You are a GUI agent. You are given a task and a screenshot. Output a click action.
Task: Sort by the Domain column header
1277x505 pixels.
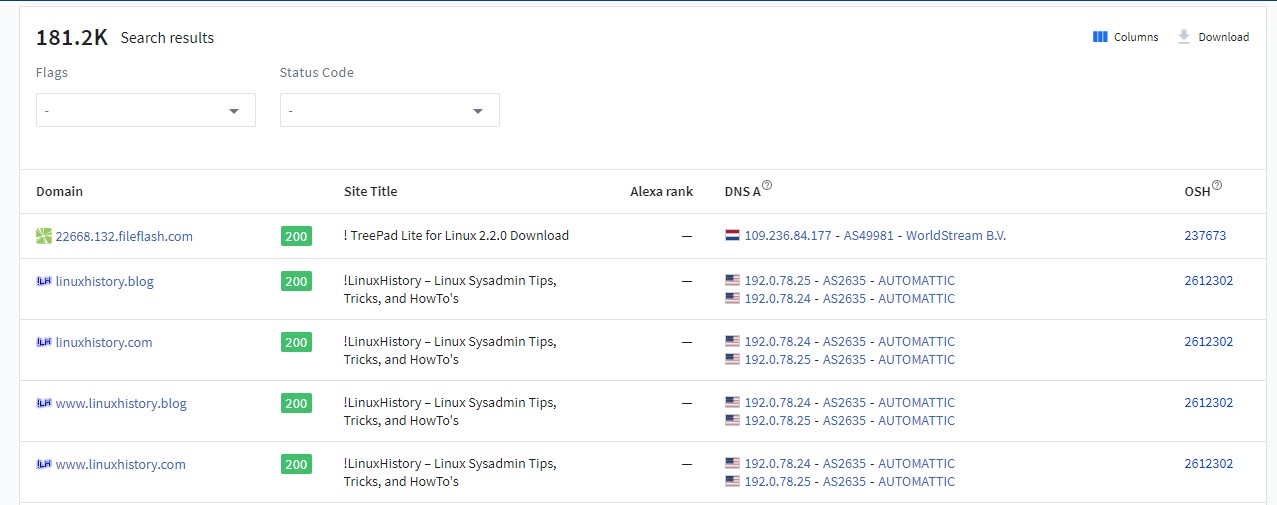[x=59, y=191]
